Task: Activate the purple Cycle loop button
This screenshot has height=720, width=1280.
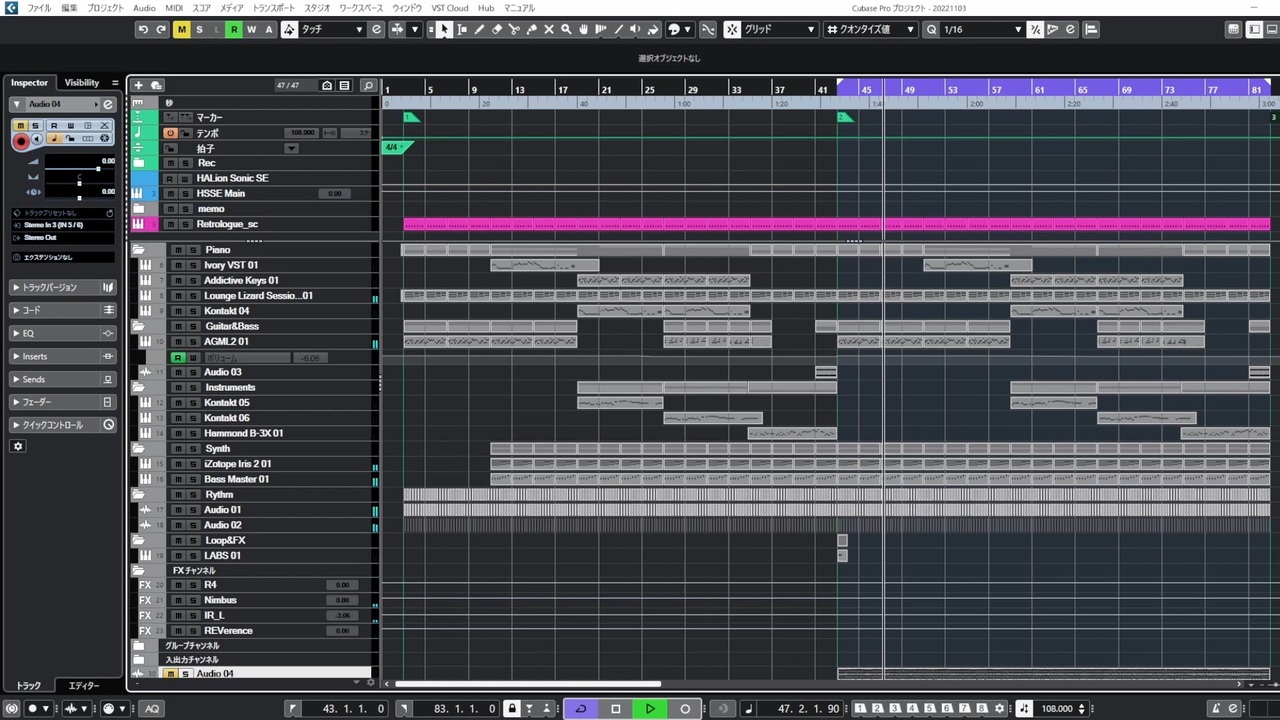Action: [580, 709]
